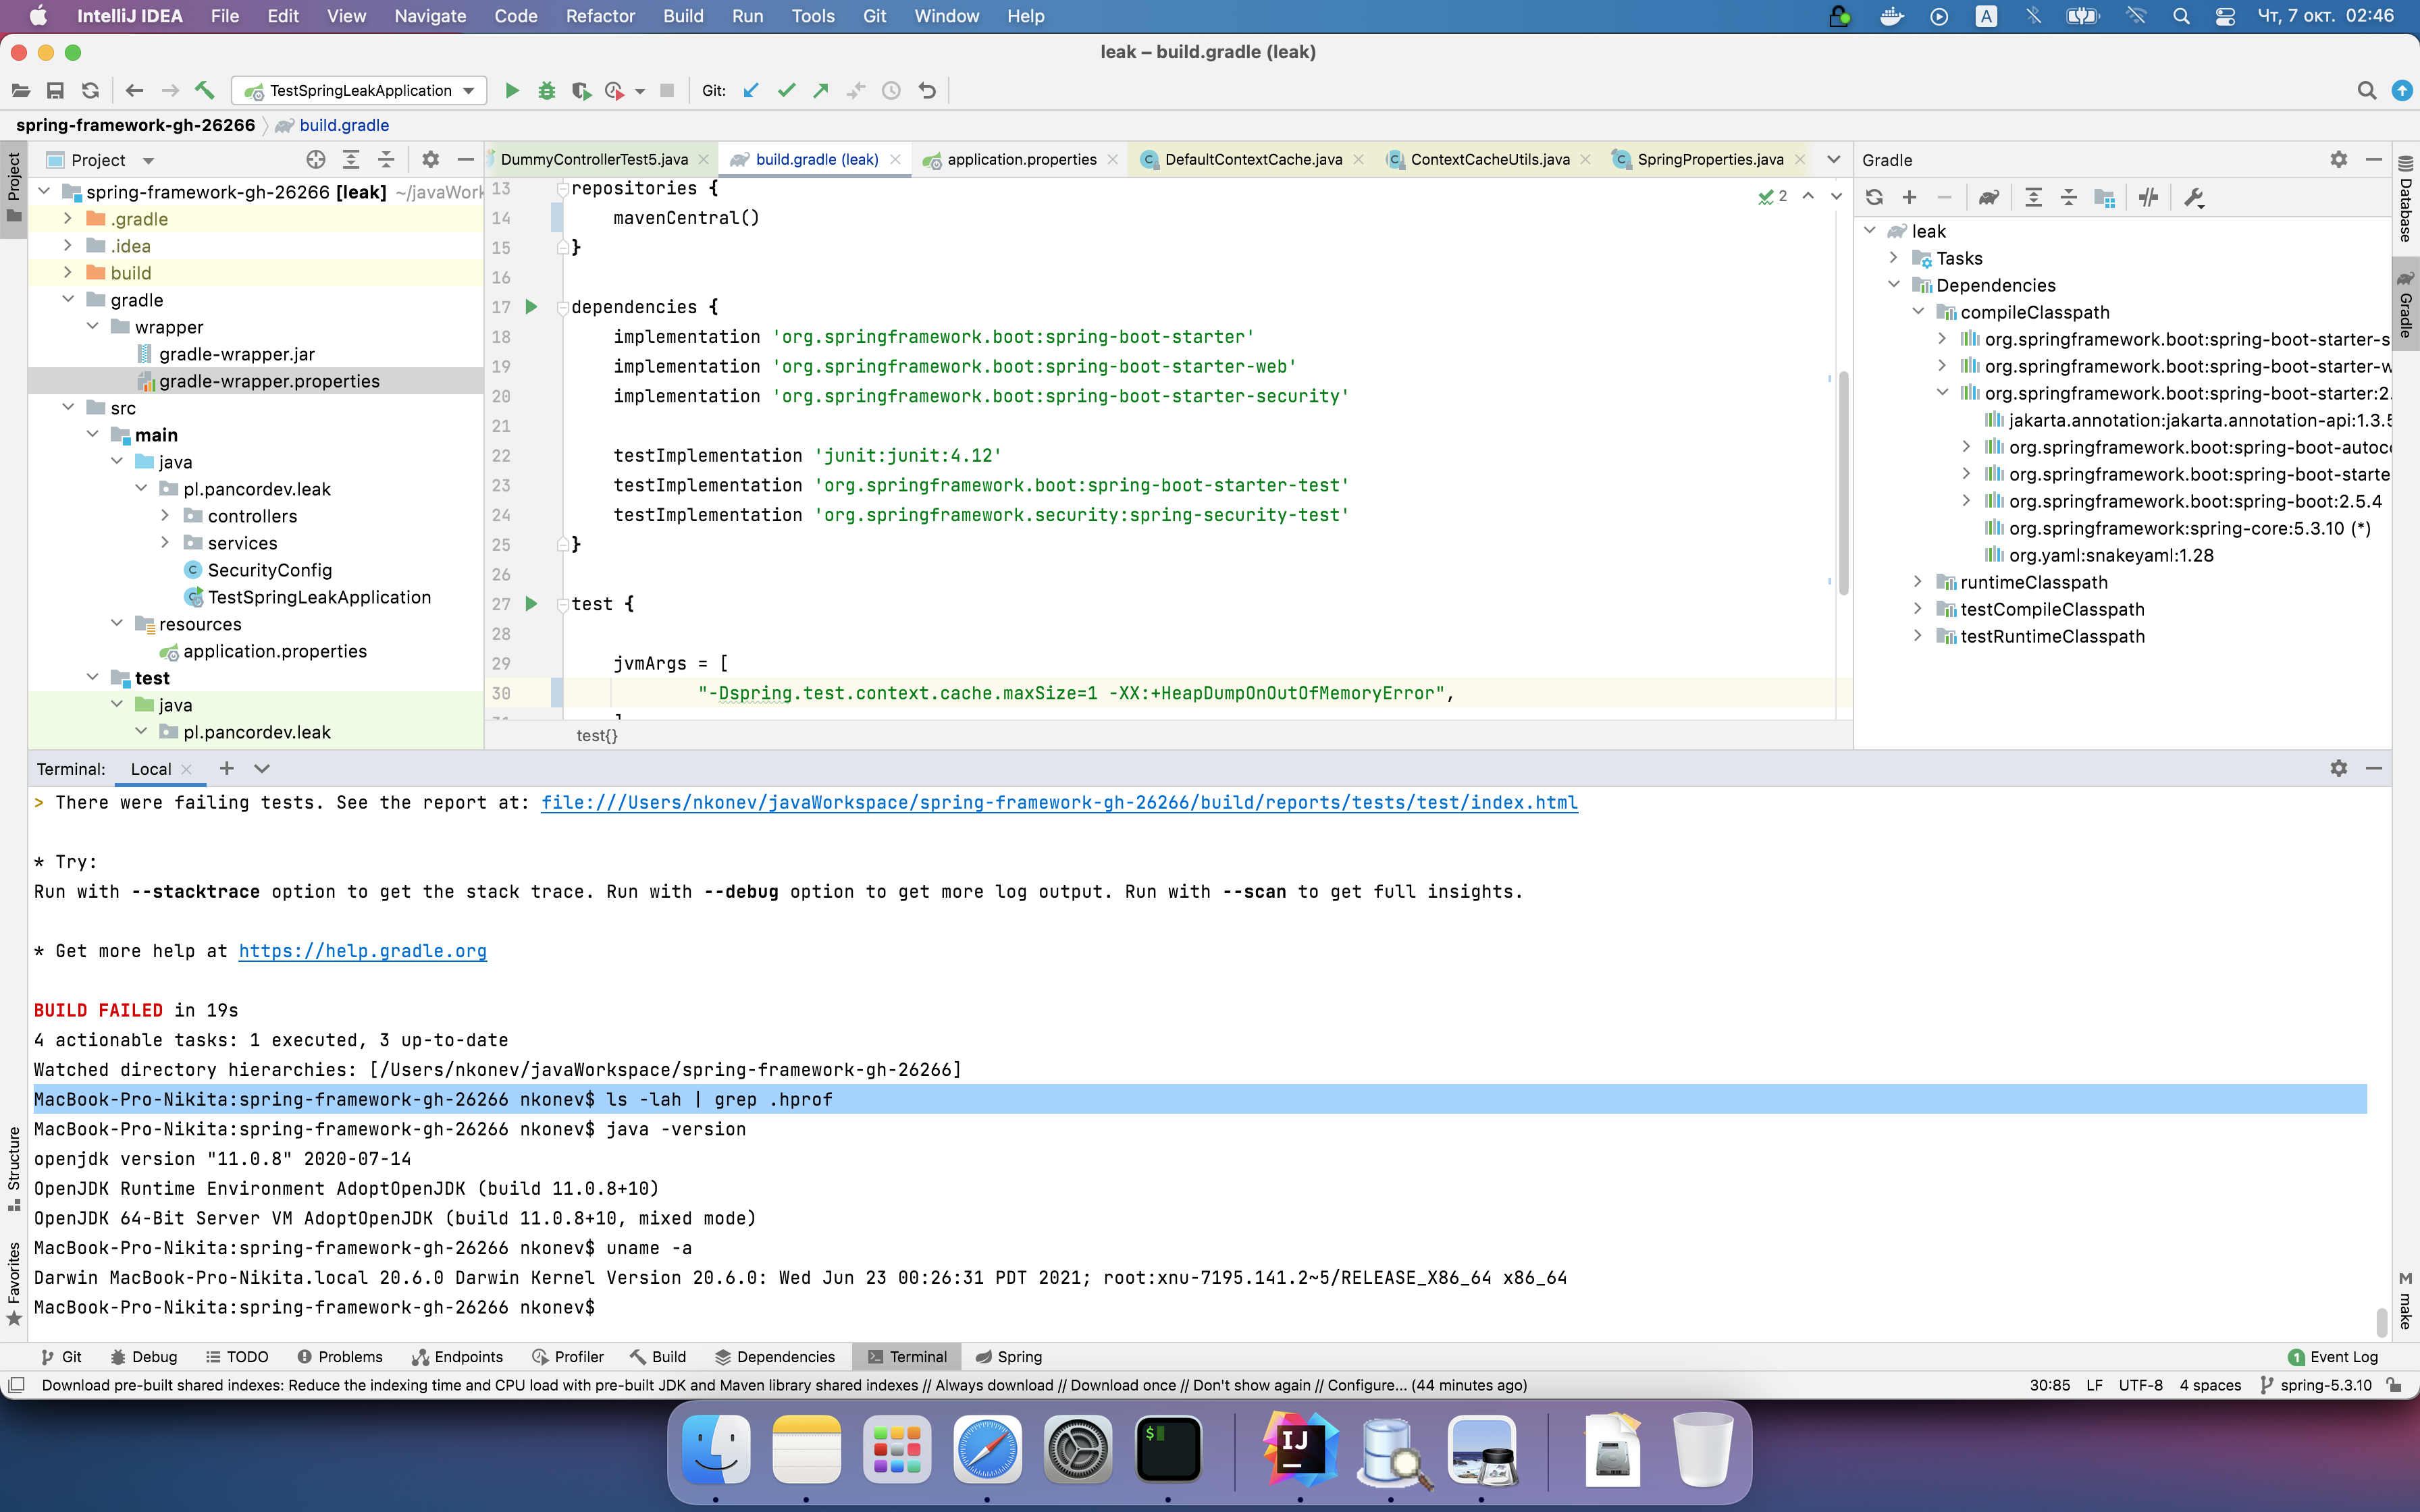Toggle Event Log panel

(x=2332, y=1357)
